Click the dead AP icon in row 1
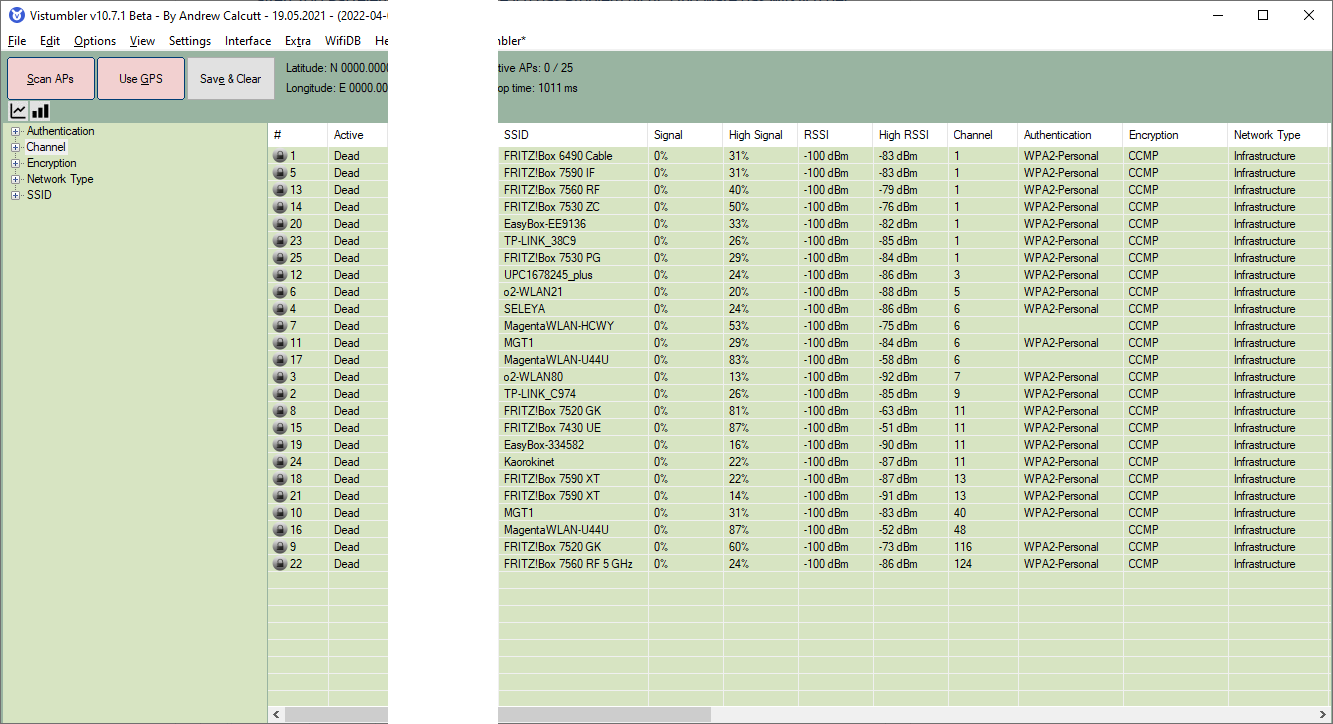Viewport: 1333px width, 724px height. point(280,156)
